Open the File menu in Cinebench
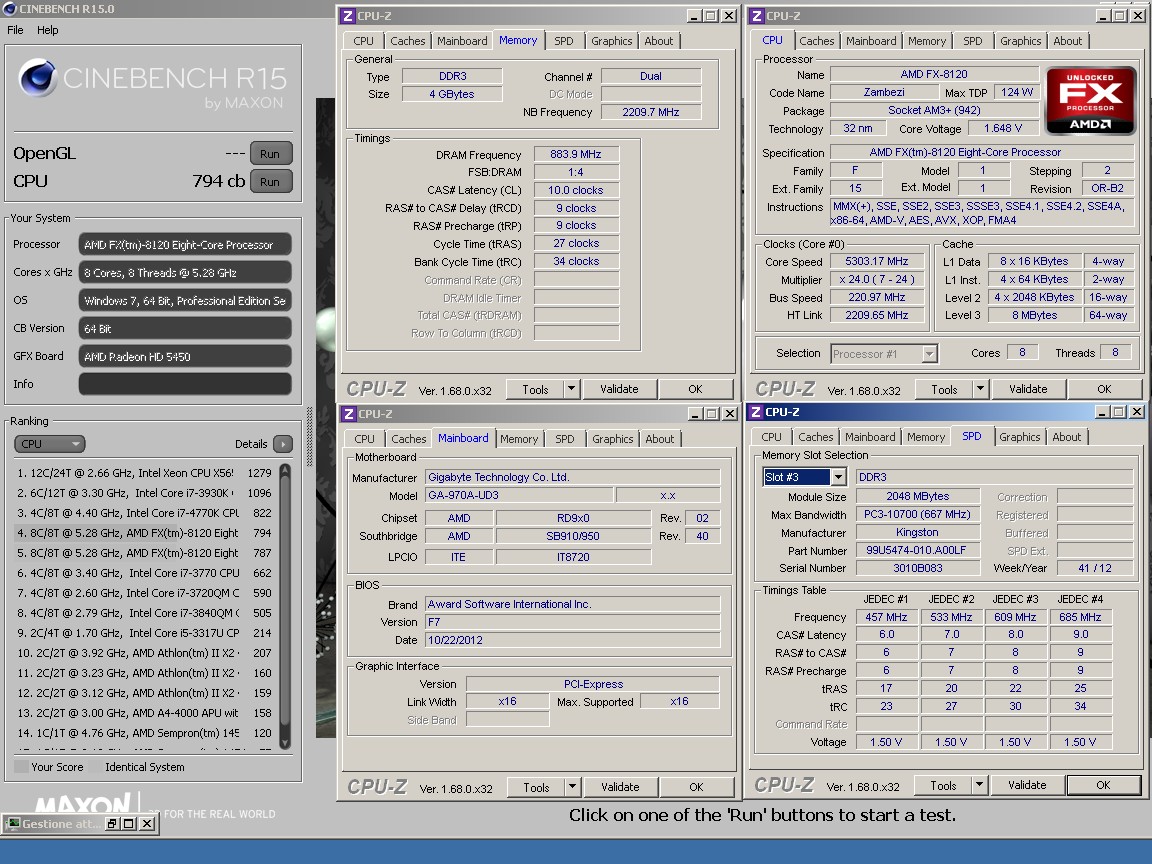 15,30
